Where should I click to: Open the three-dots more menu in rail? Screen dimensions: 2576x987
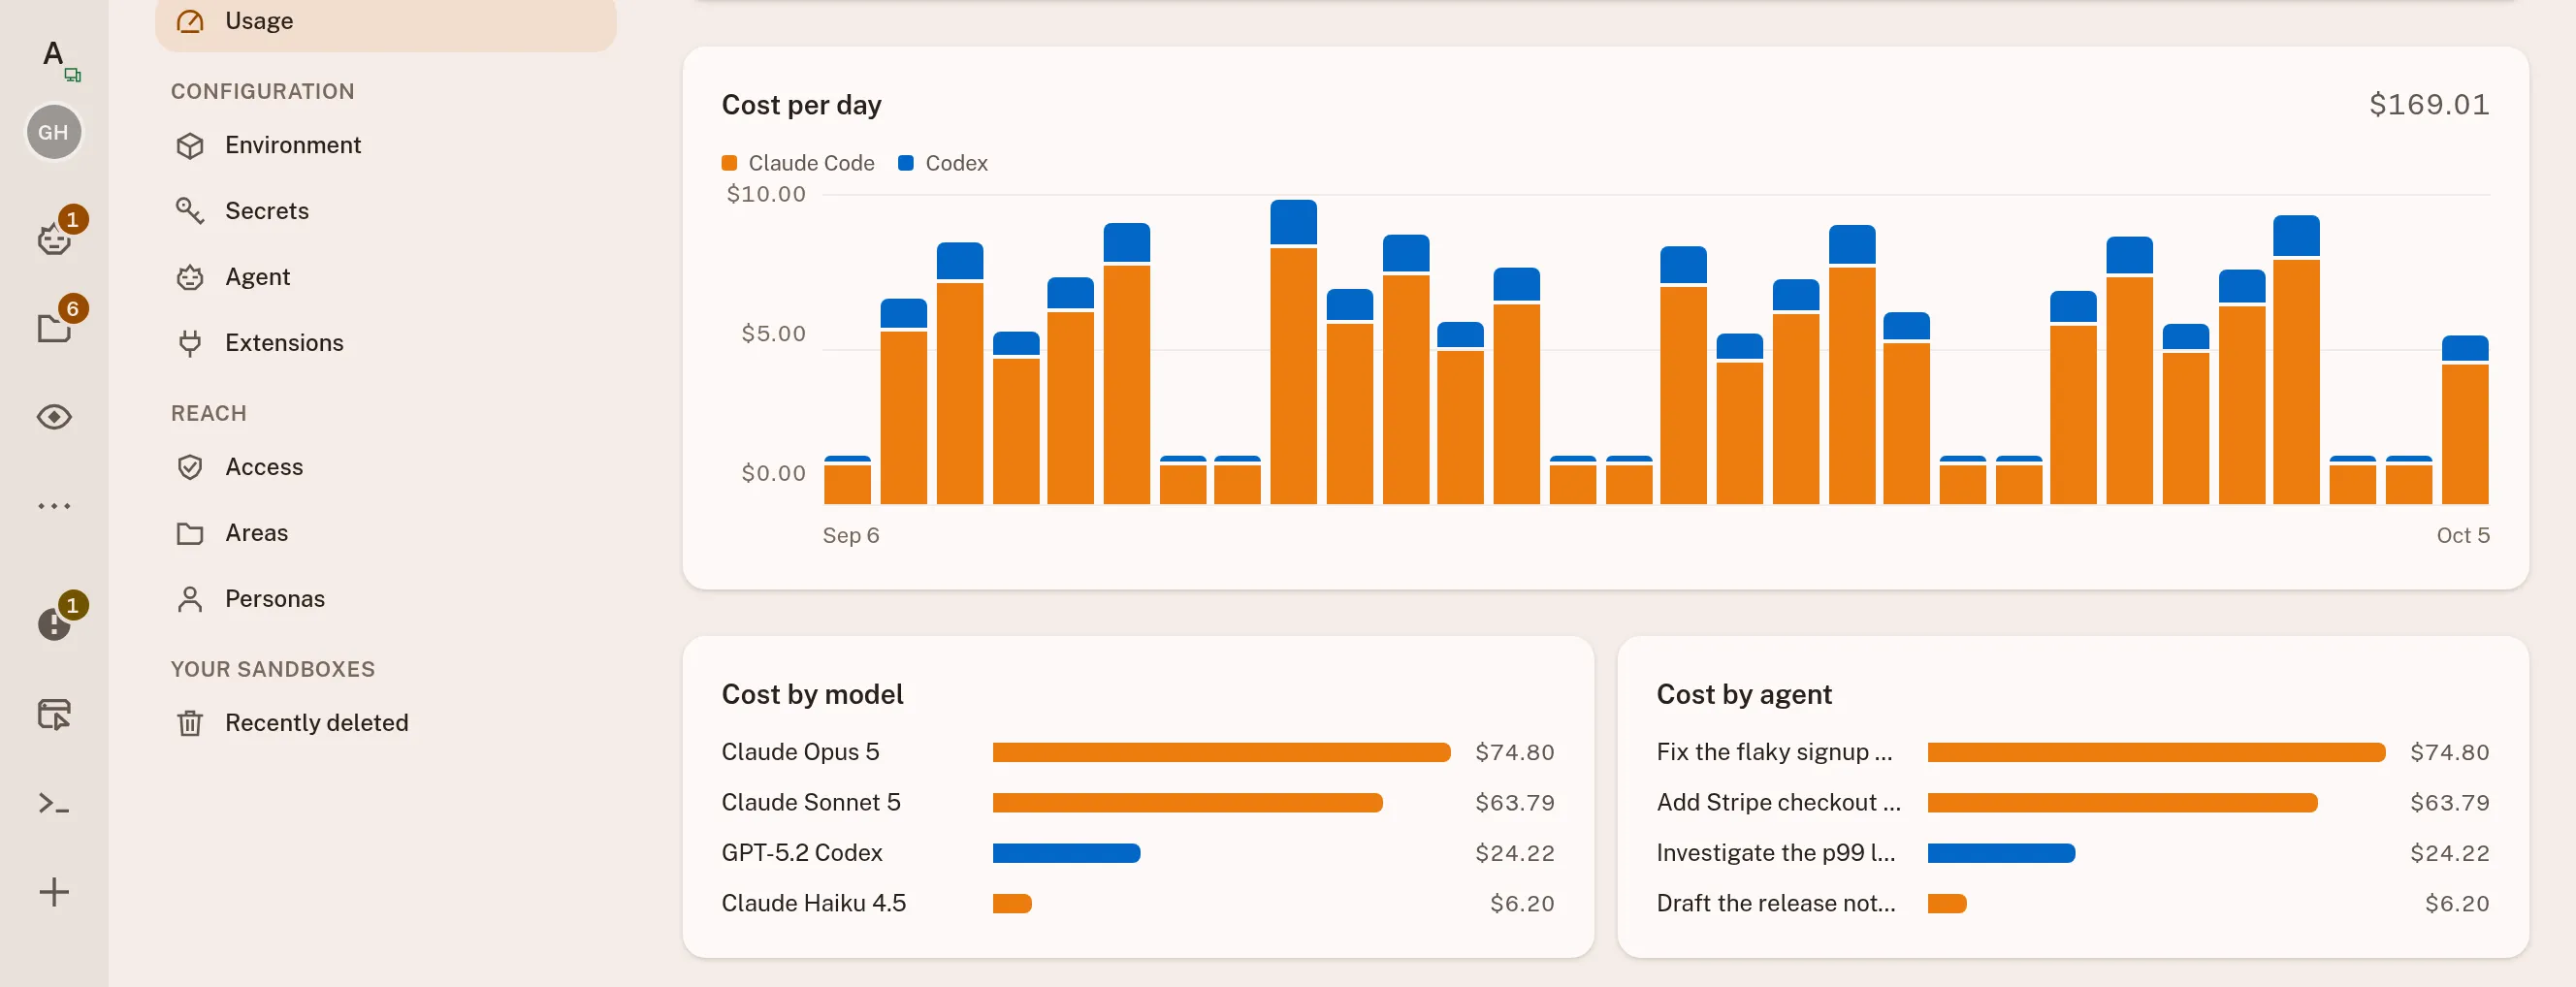[x=54, y=506]
